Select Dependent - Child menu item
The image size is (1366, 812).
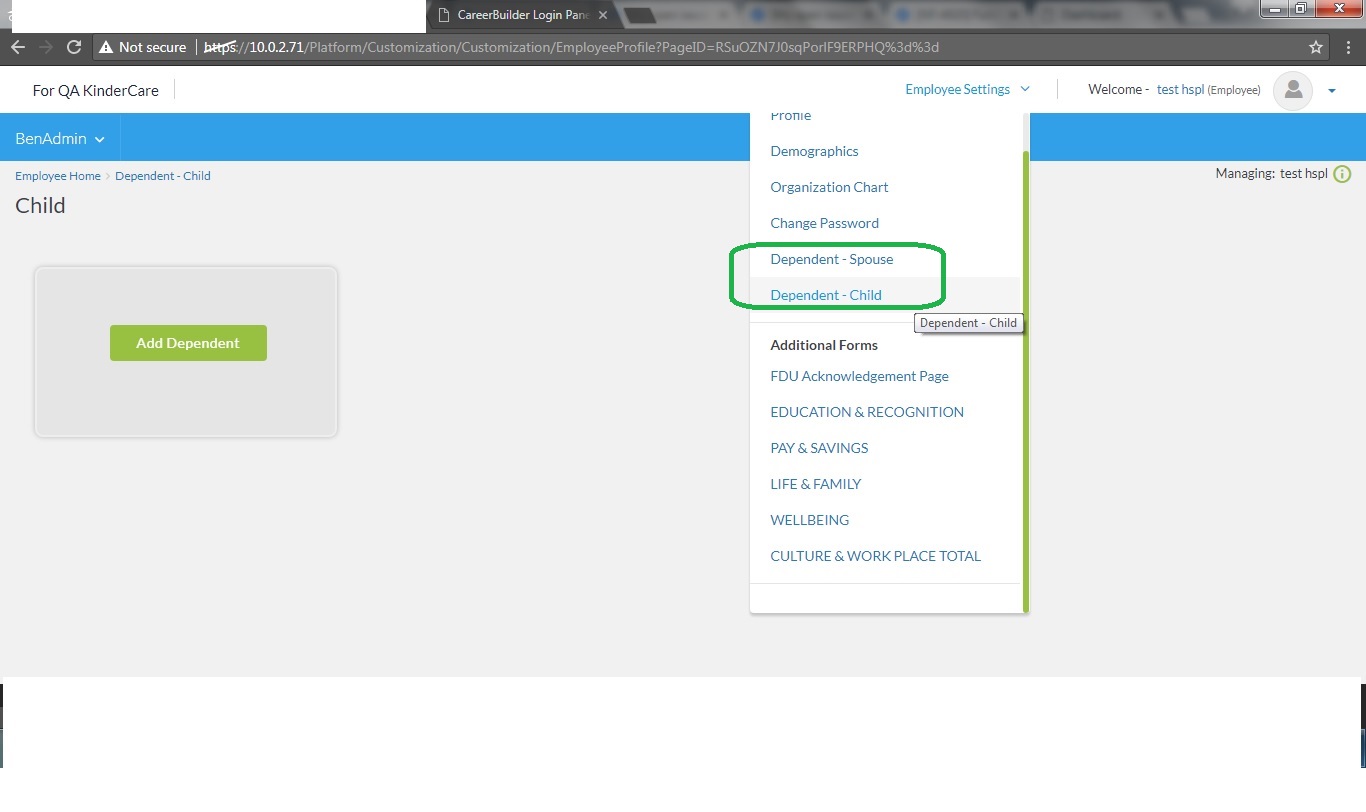825,295
